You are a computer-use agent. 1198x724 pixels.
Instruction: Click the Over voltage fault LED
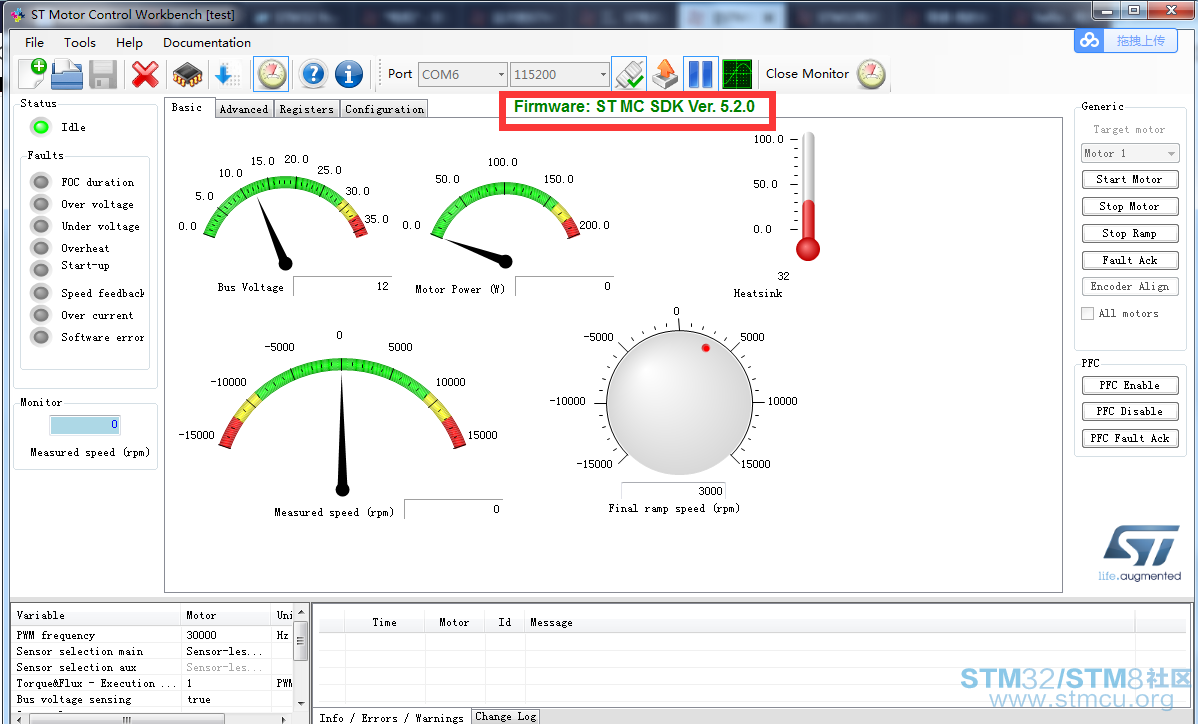tap(40, 204)
